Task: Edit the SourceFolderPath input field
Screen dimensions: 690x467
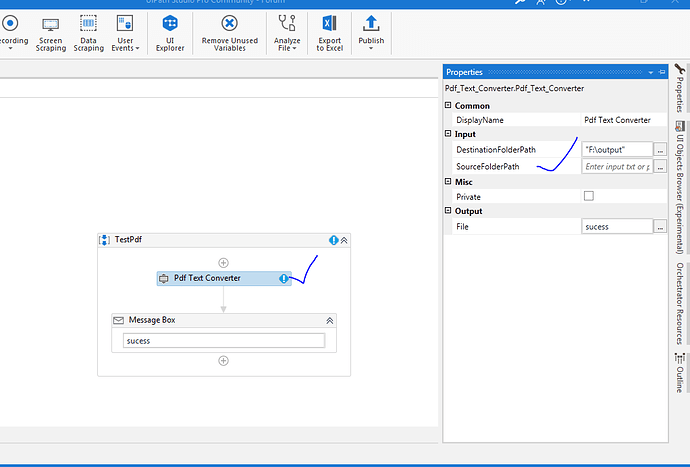Action: [617, 166]
